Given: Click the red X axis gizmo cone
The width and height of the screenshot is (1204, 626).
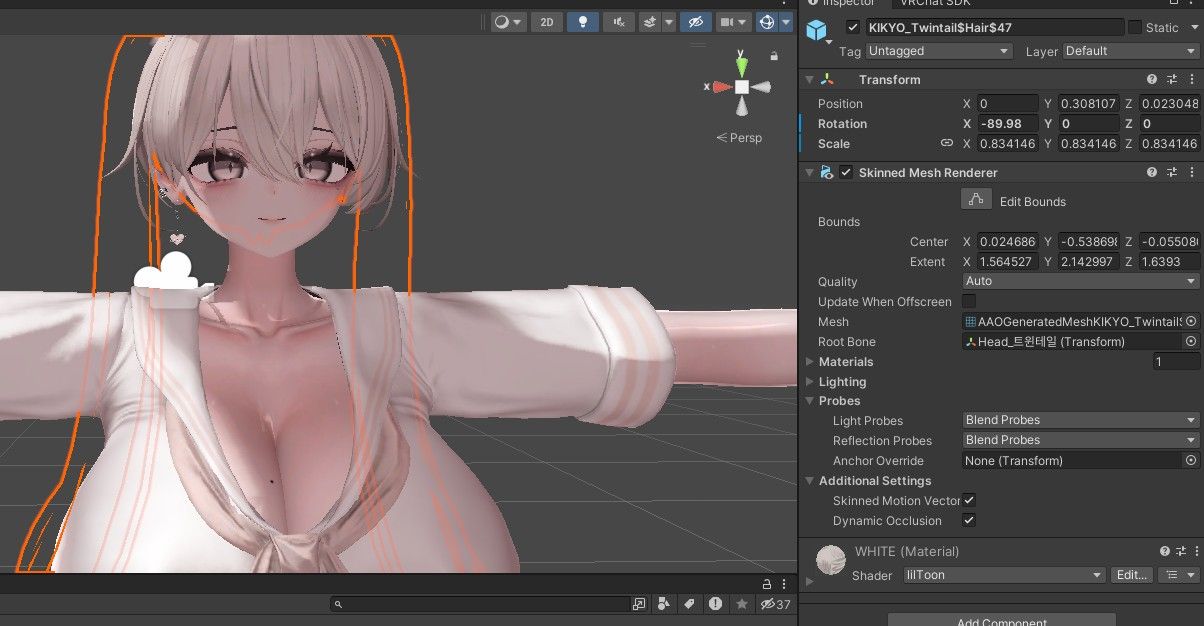Looking at the screenshot, I should pyautogui.click(x=722, y=87).
